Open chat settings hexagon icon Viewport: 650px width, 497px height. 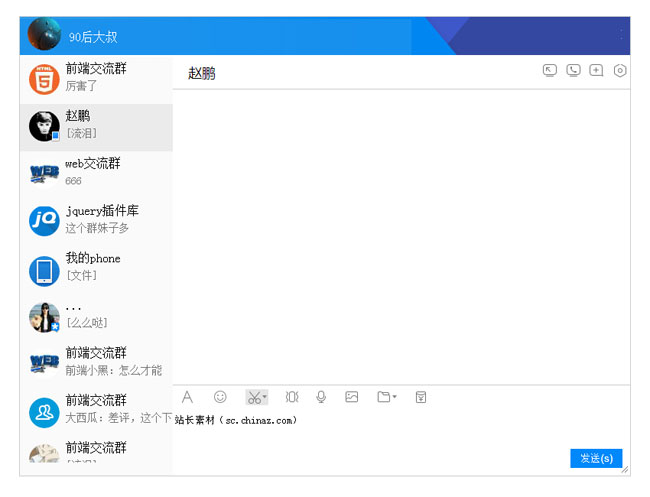[x=620, y=70]
